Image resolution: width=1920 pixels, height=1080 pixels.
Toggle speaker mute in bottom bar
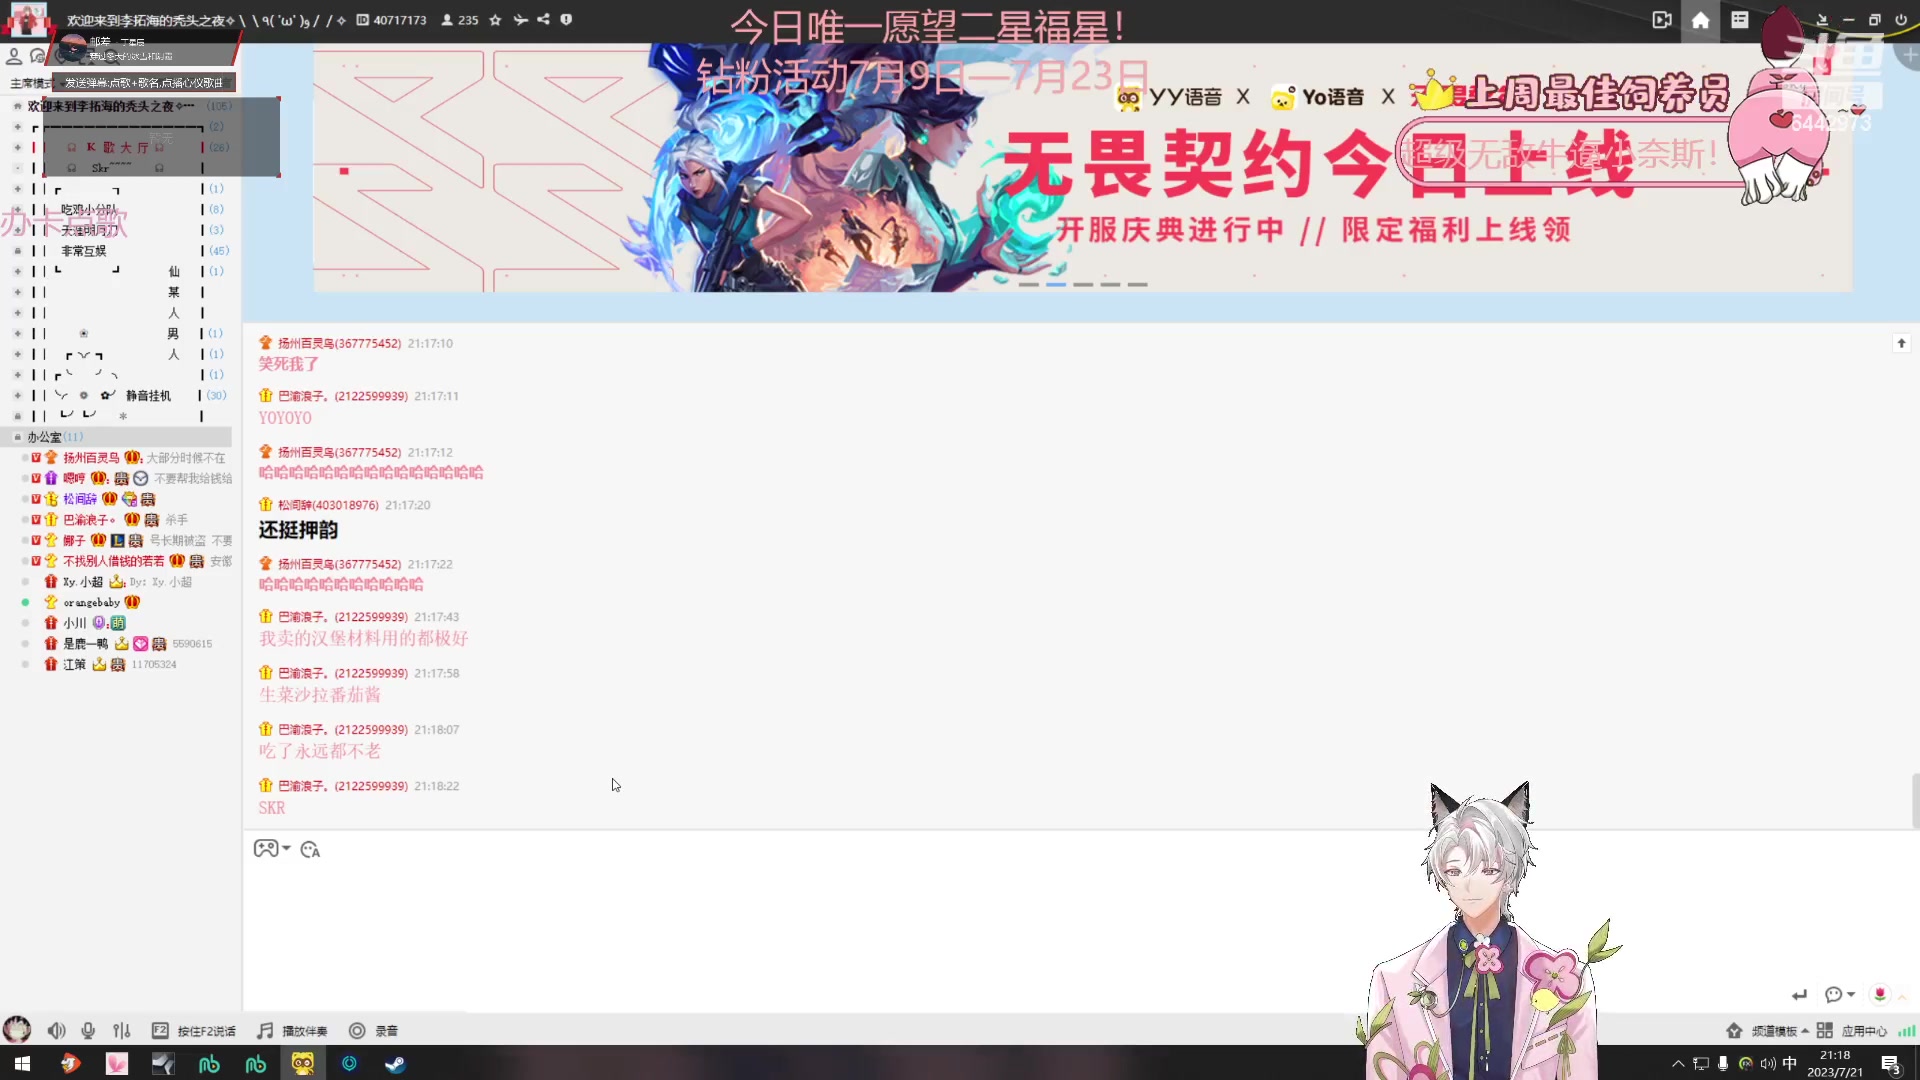point(57,1031)
